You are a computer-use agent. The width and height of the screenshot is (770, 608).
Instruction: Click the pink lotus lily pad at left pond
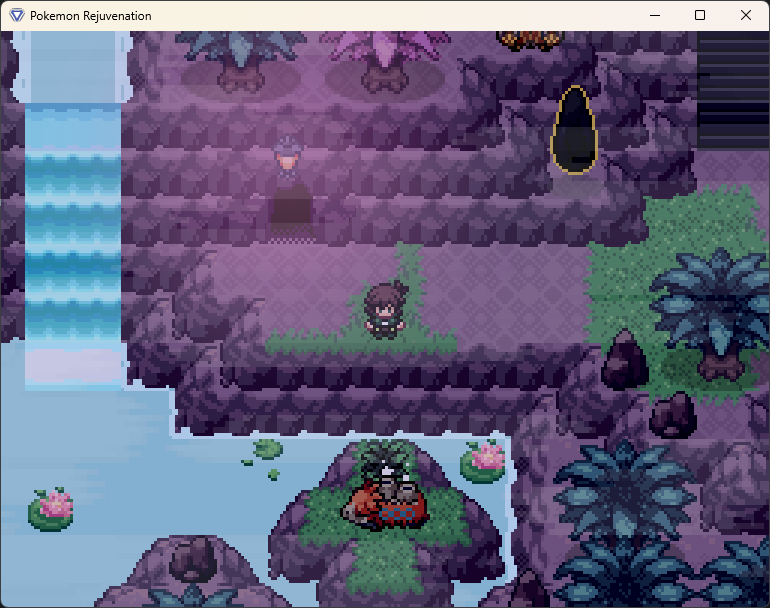point(51,510)
